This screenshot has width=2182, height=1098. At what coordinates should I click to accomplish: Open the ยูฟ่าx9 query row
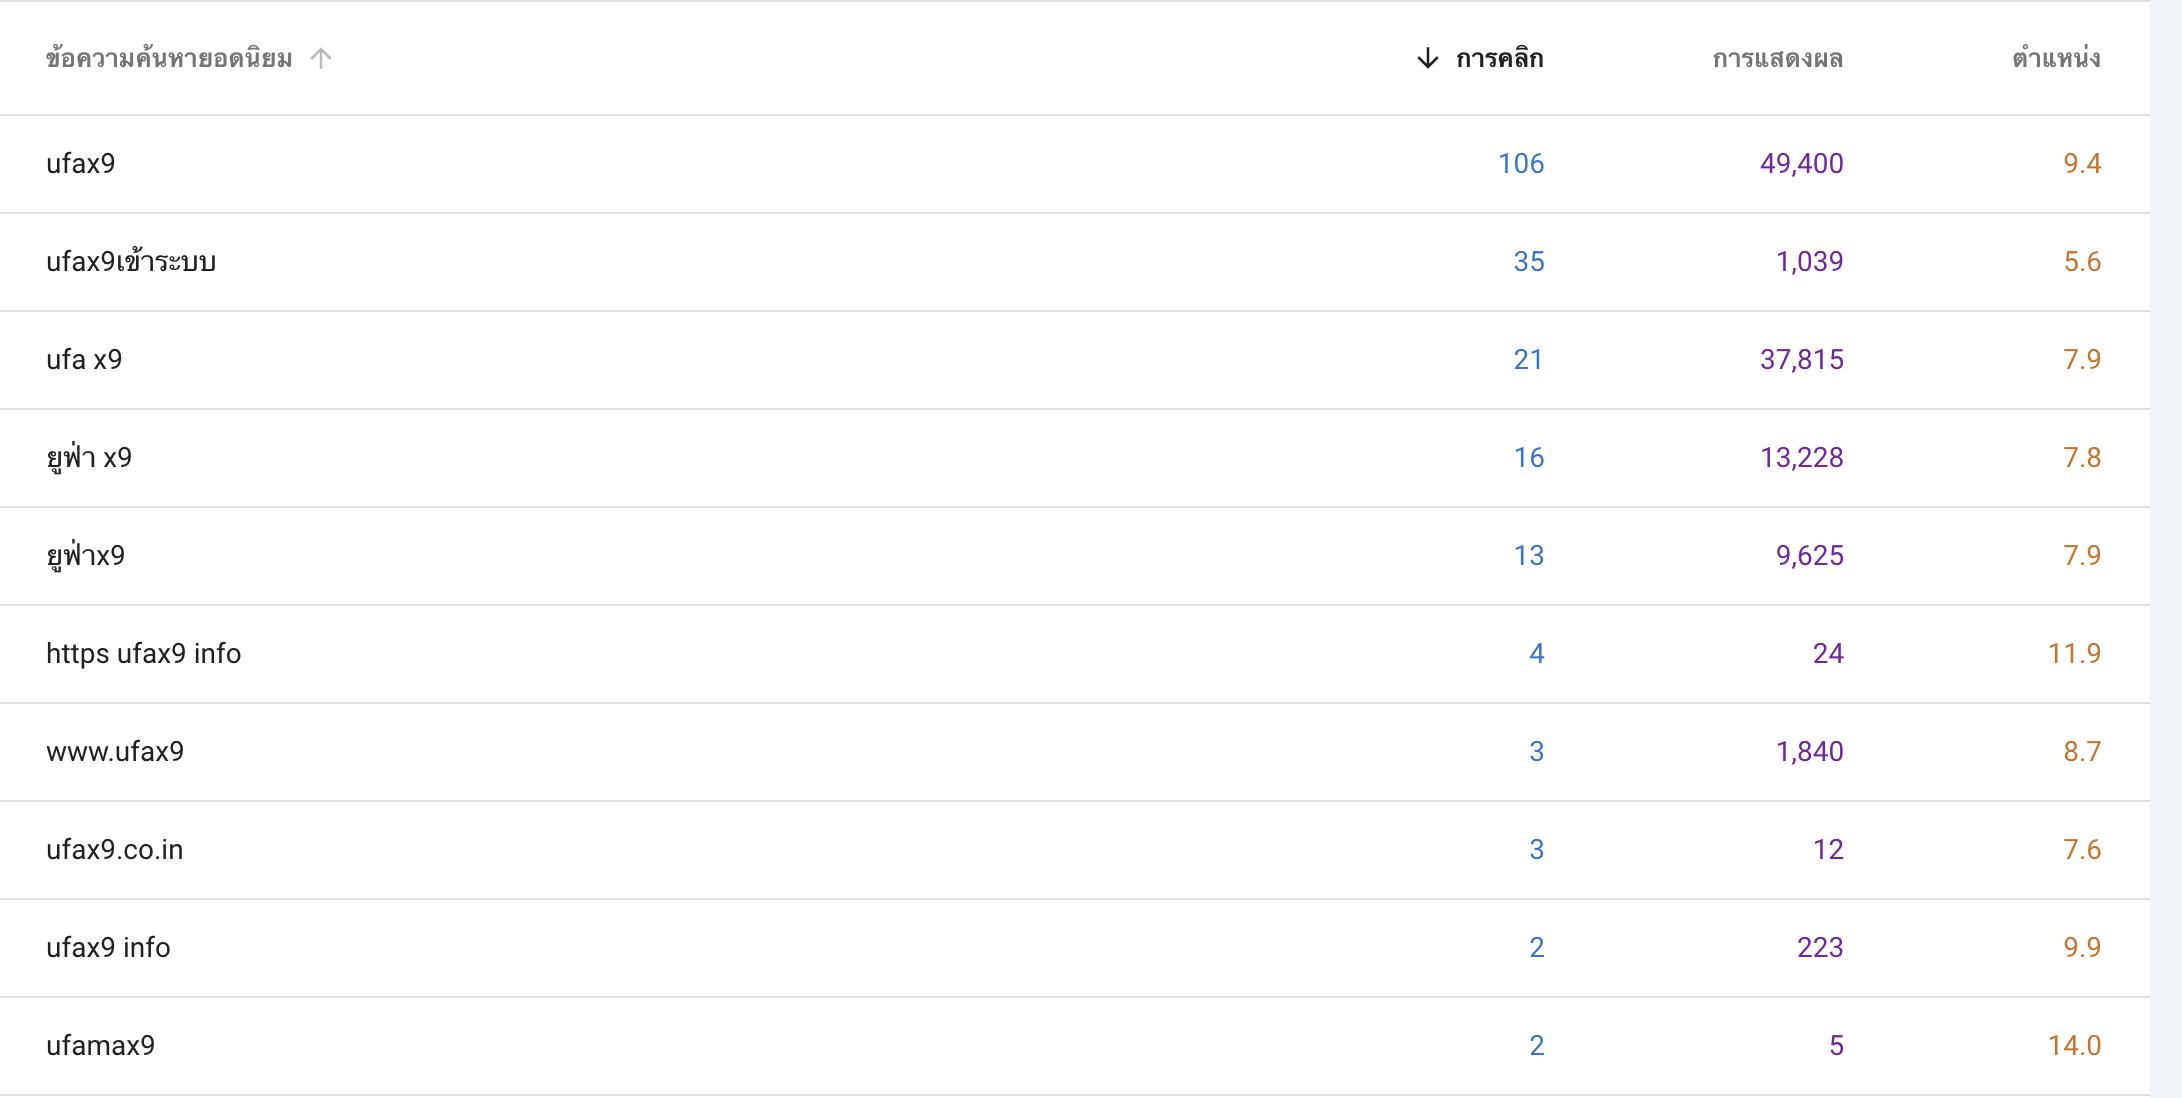(1075, 556)
